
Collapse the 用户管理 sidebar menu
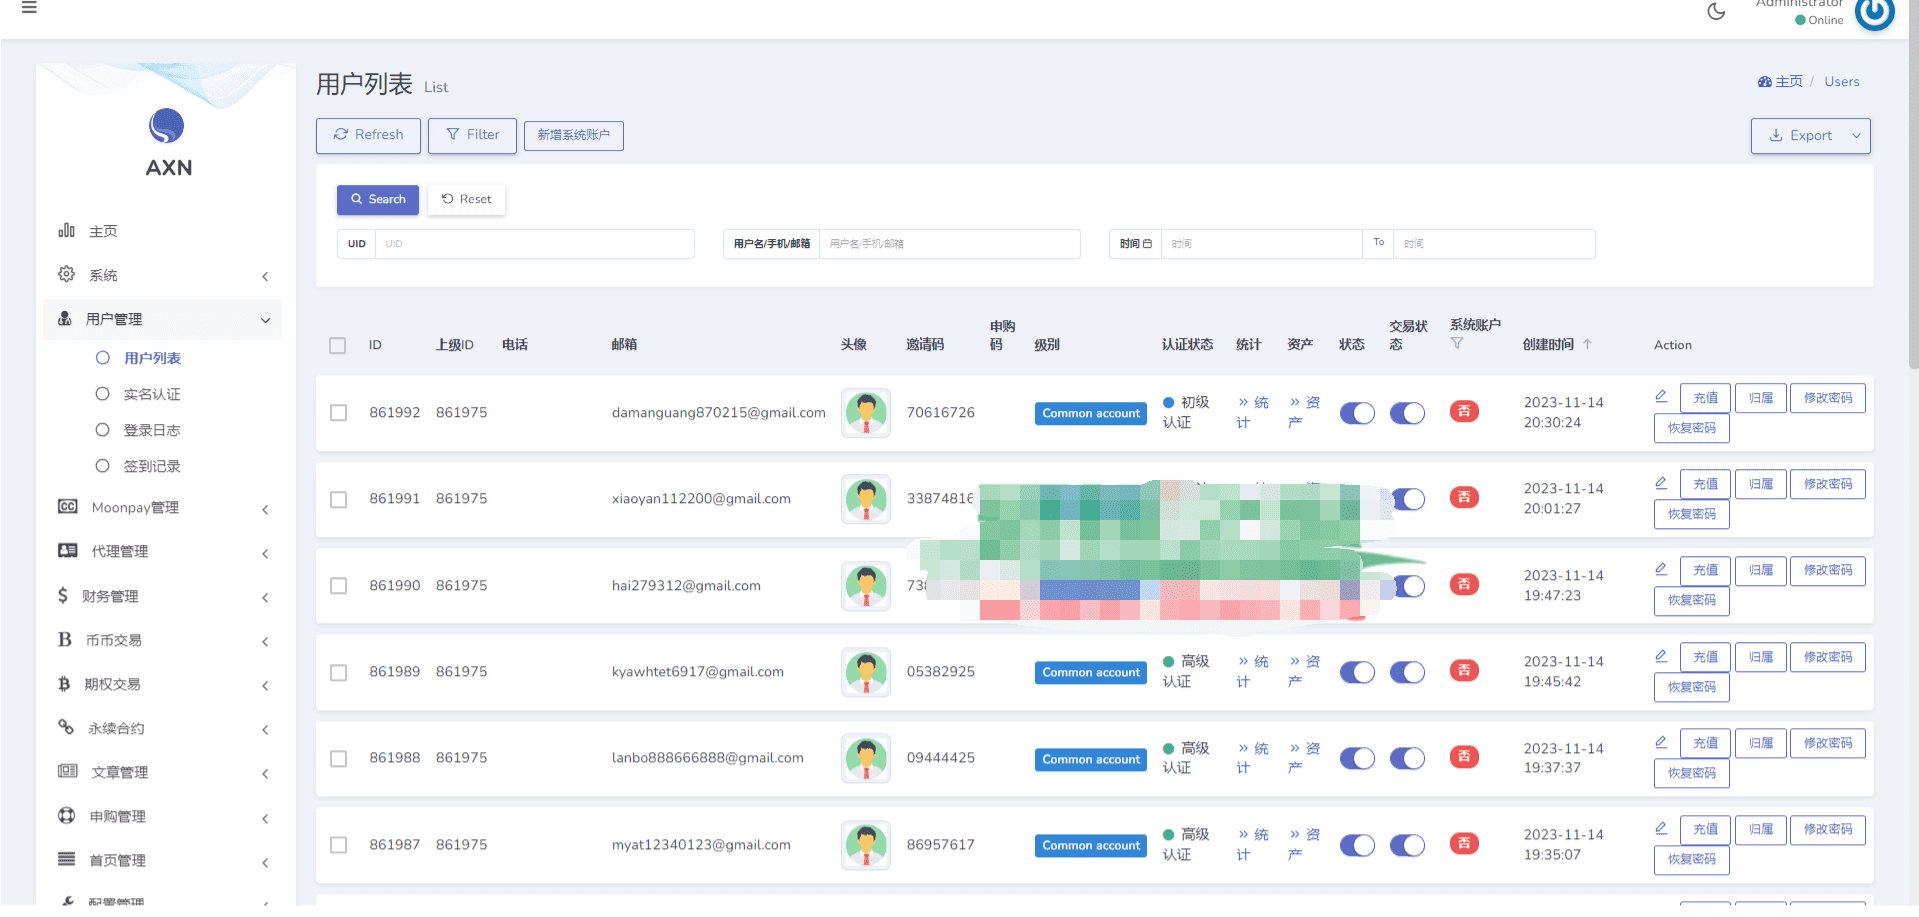(x=163, y=319)
